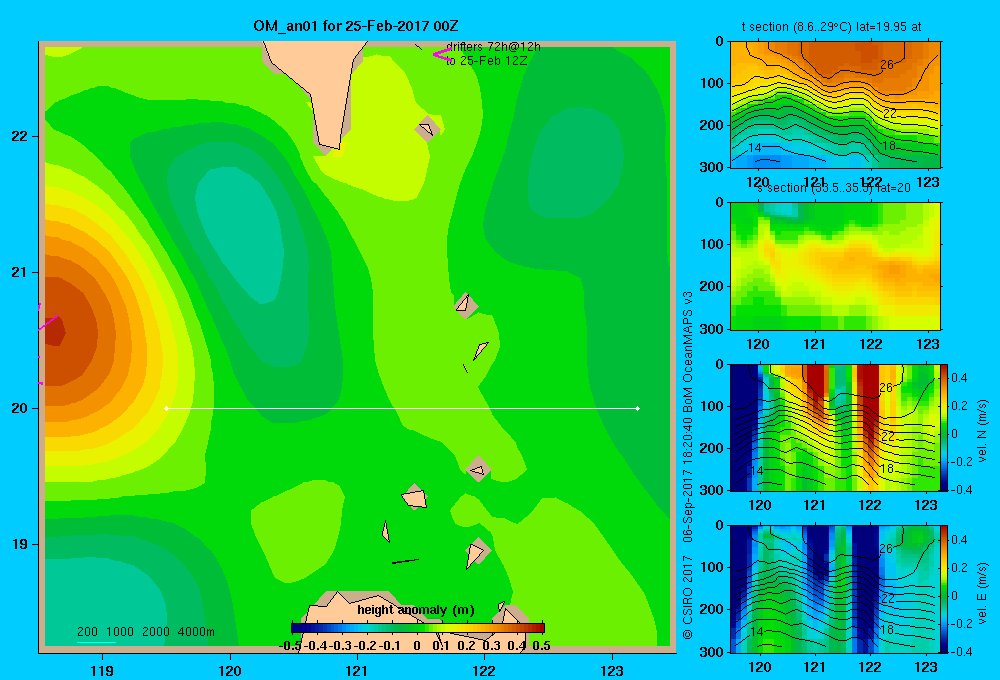Screen dimensions: 1000x680
Task: Click the "height anomaly (m)" label
Action: point(416,610)
